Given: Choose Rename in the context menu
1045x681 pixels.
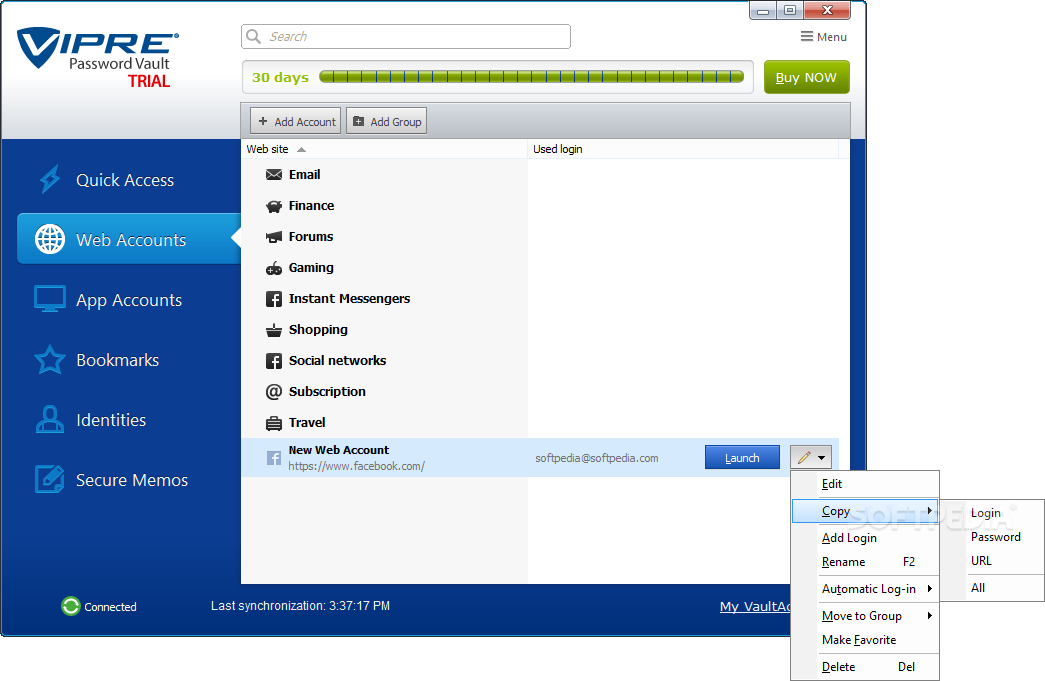Looking at the screenshot, I should click(865, 562).
